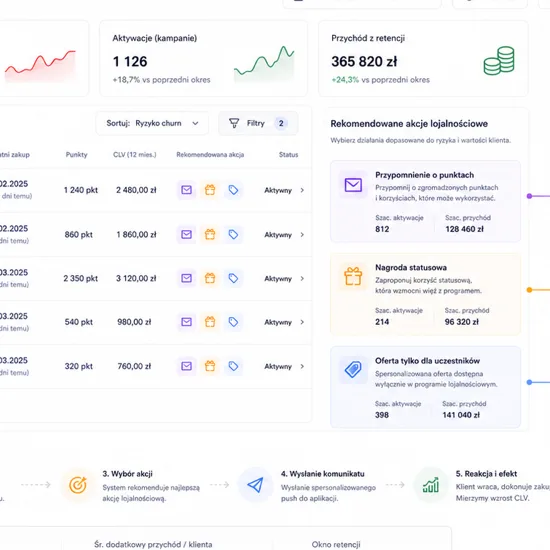
Task: Expand the 980,00 zł row chevron
Action: coord(302,322)
